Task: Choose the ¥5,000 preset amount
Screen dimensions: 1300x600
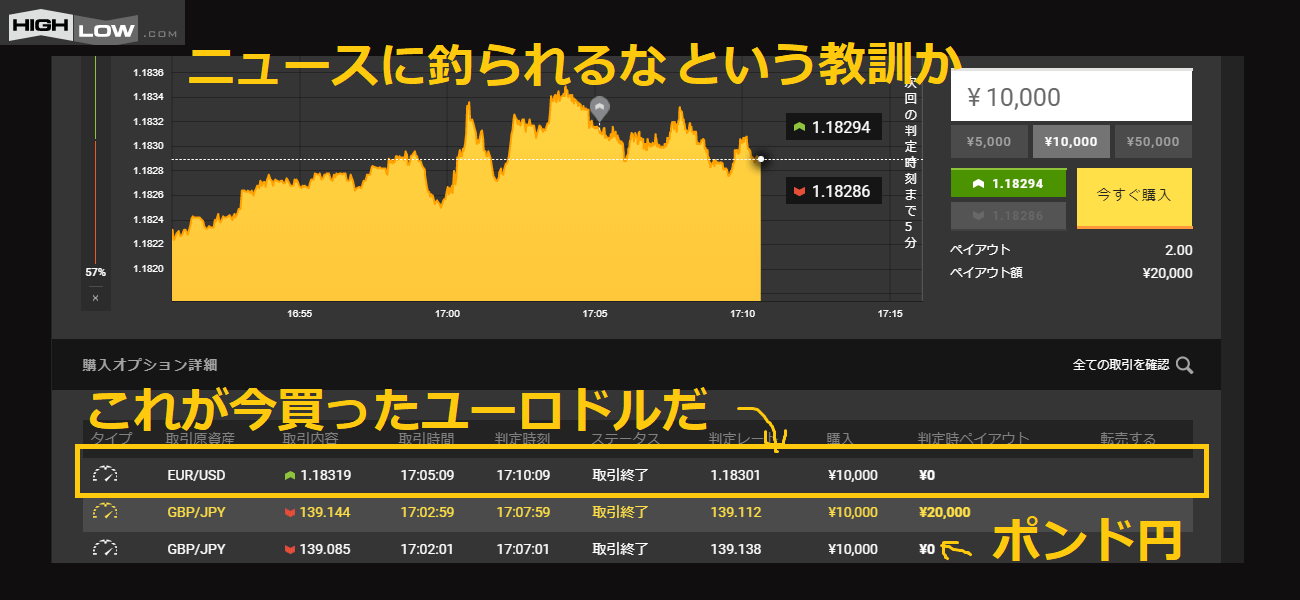Action: click(x=989, y=142)
